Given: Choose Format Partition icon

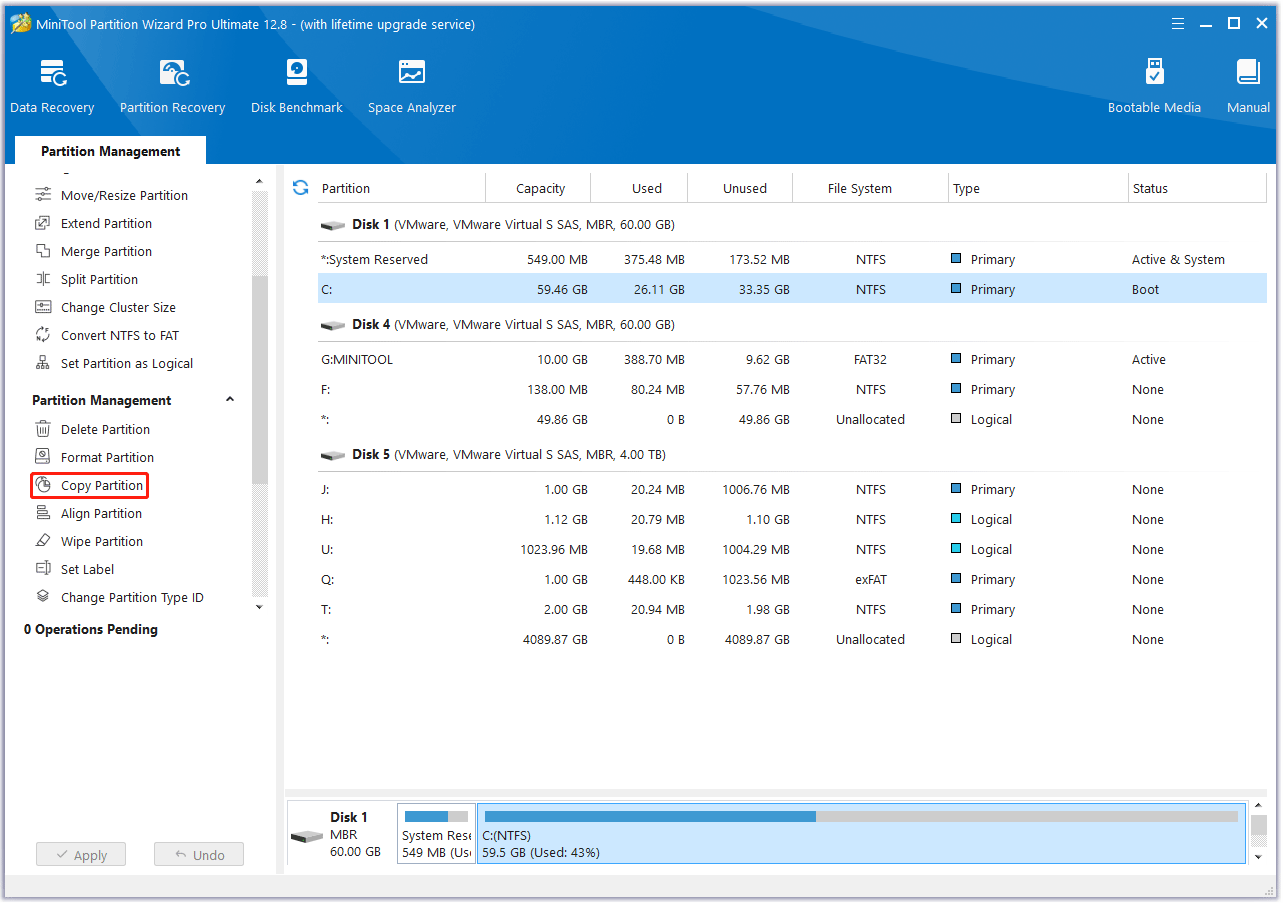Looking at the screenshot, I should pos(43,457).
